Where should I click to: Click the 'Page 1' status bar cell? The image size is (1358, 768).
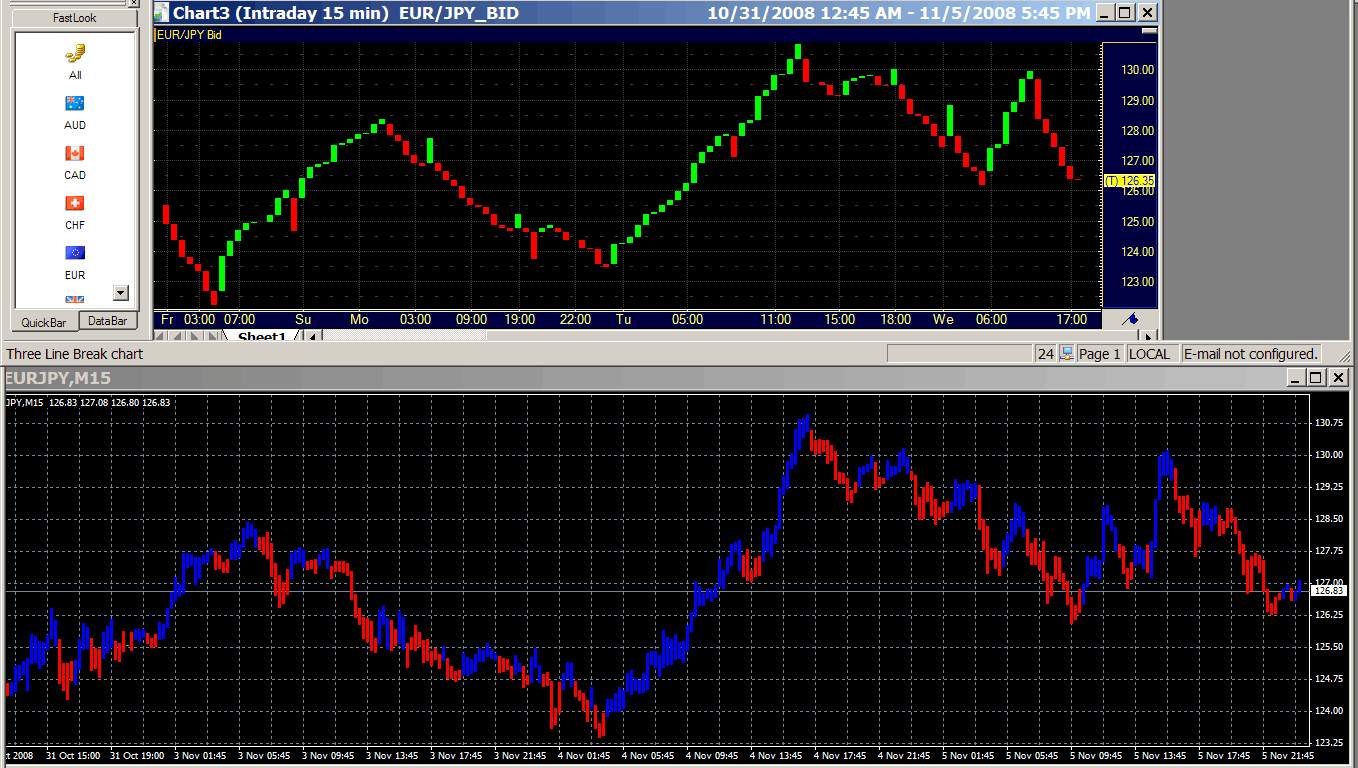(1099, 354)
